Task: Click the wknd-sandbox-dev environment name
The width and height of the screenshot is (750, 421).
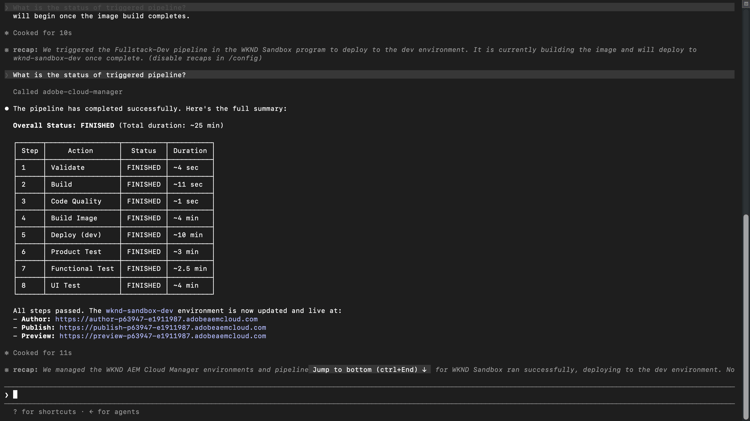Action: click(139, 310)
